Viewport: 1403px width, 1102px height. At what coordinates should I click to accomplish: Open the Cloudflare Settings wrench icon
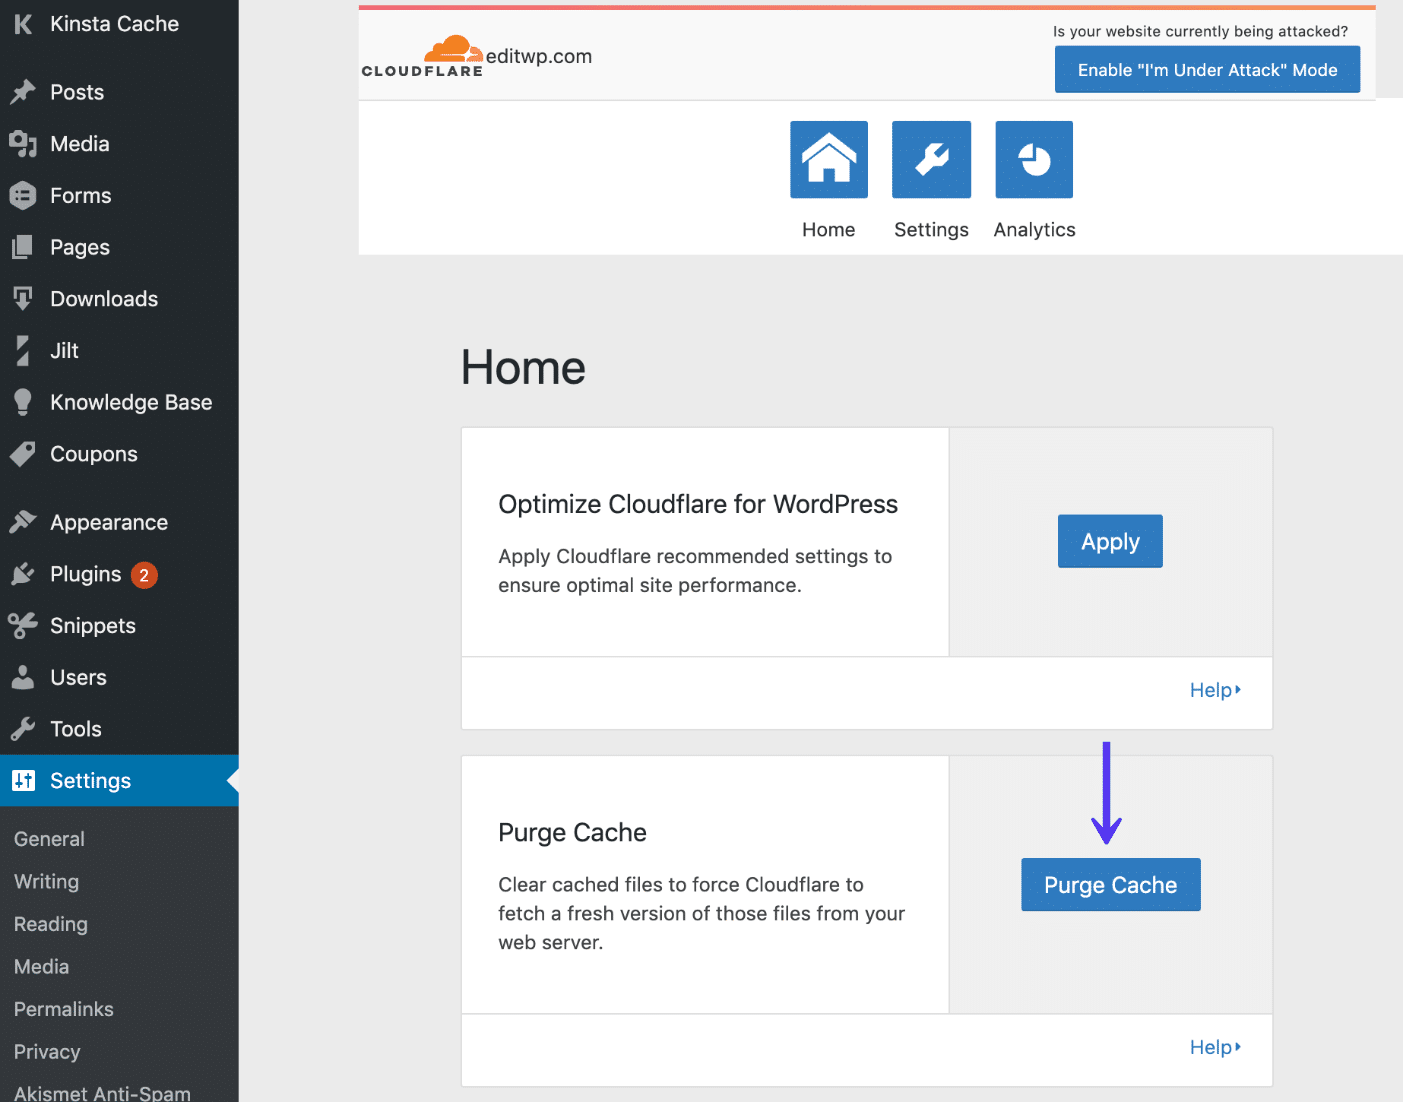pyautogui.click(x=930, y=159)
